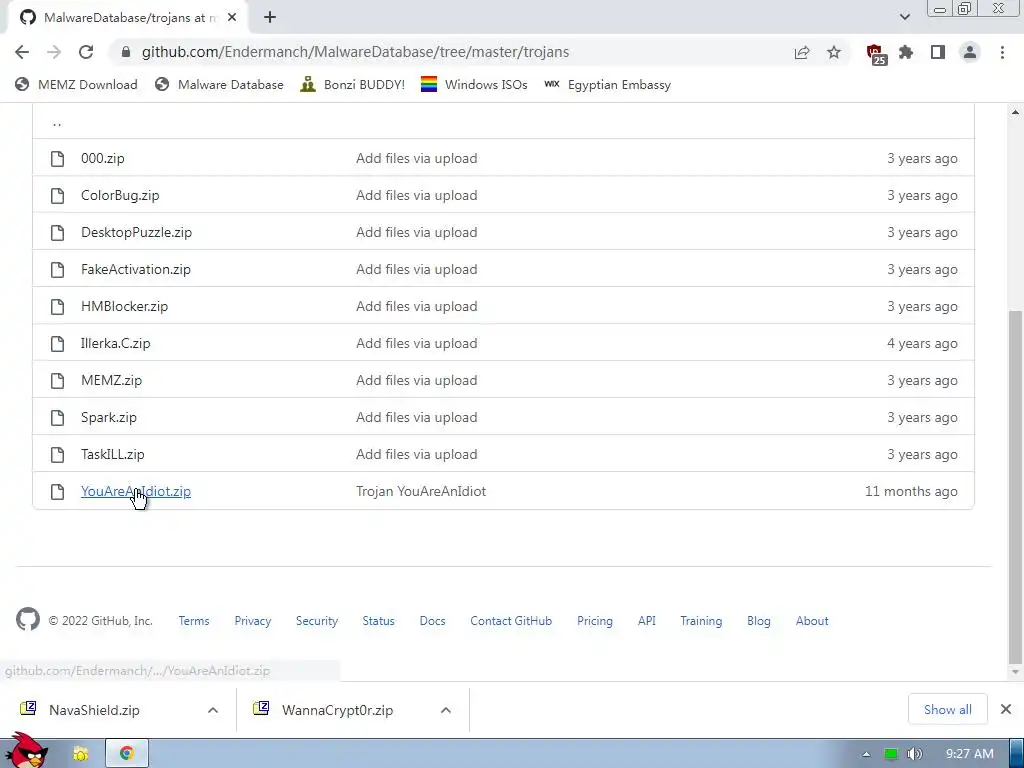Reload the current GitHub page
Viewport: 1024px width, 768px height.
tap(86, 52)
